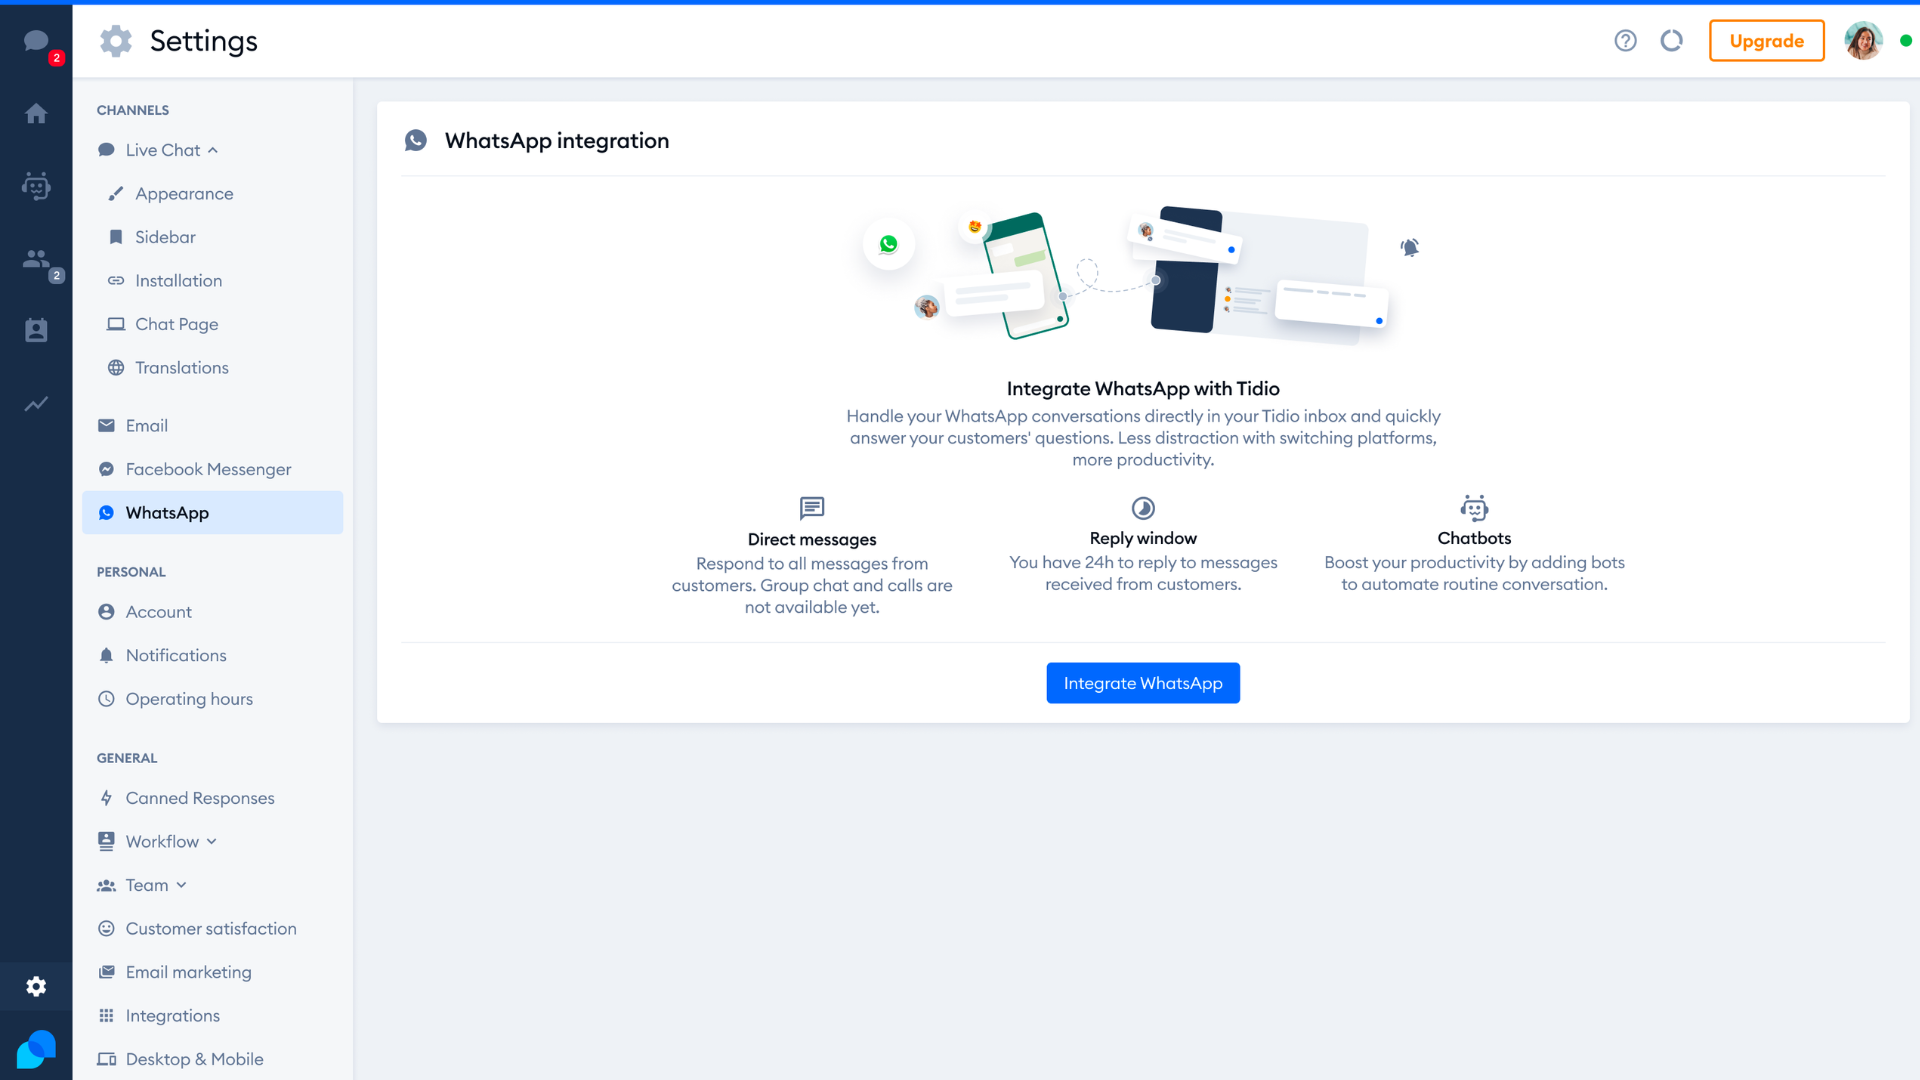Screen dimensions: 1920x1080
Task: Click the usage circle icon near Upgrade
Action: pyautogui.click(x=1671, y=41)
